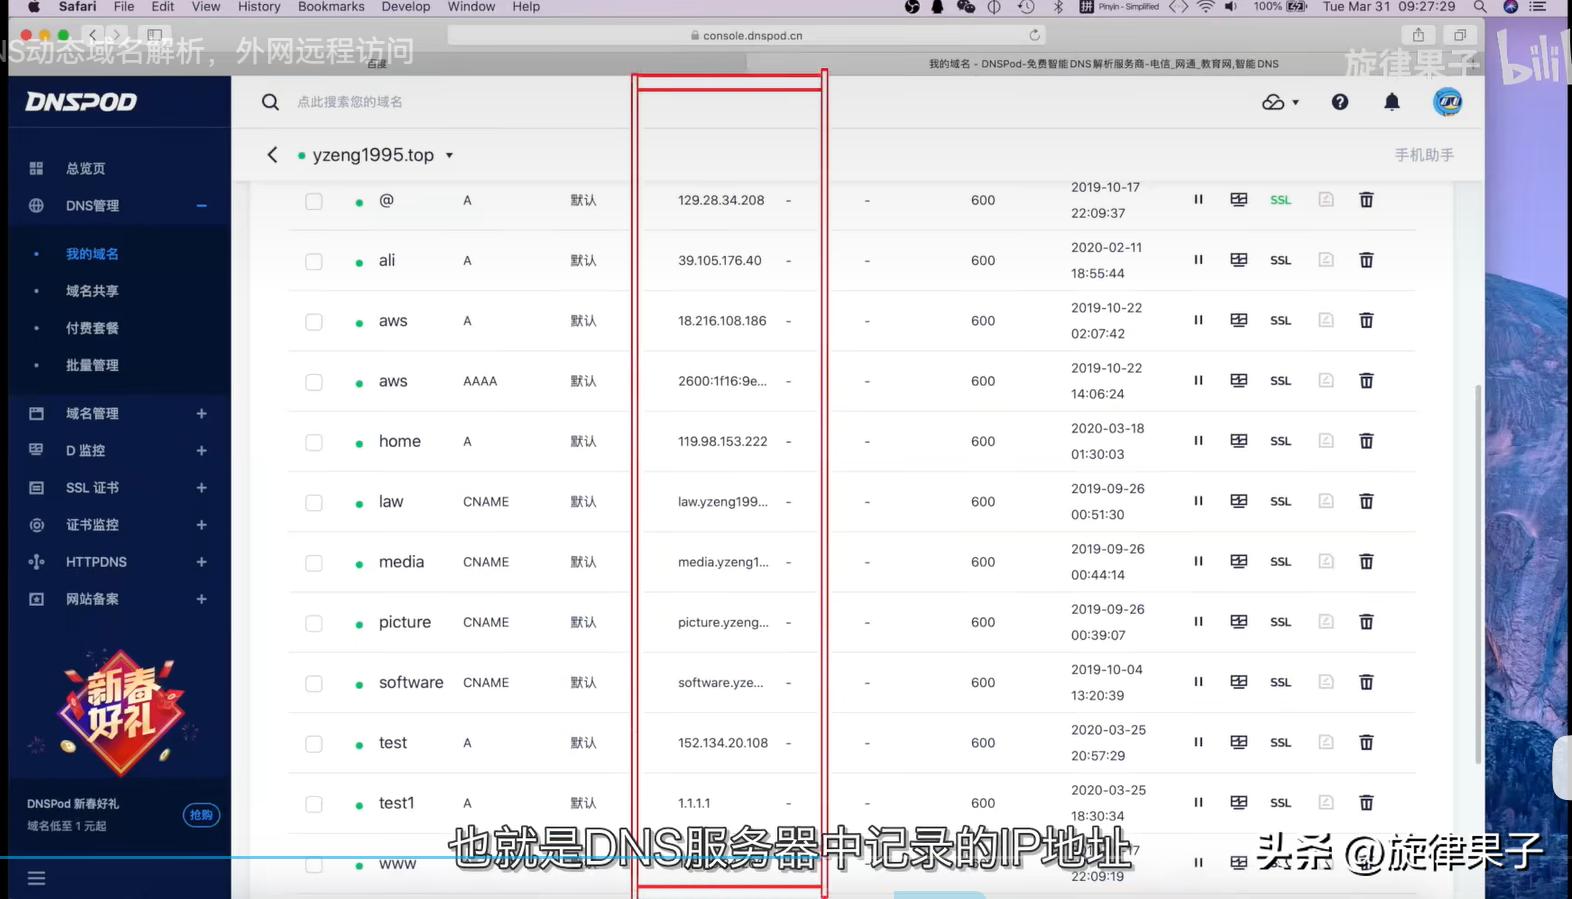Select the ali record checkbox
This screenshot has width=1572, height=899.
pyautogui.click(x=314, y=262)
